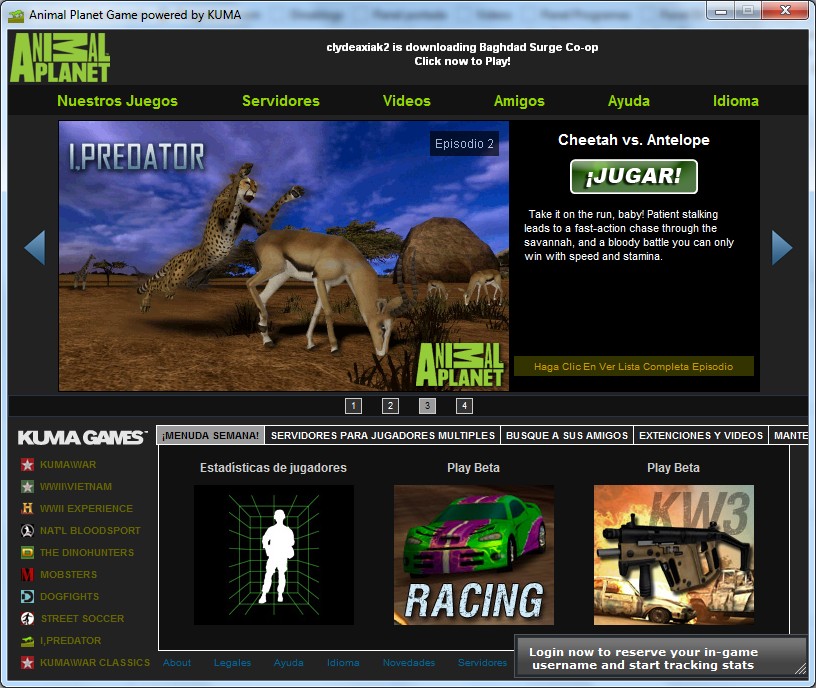The width and height of the screenshot is (816, 688).
Task: Open the WWII\VIETNAM game link
Action: click(x=75, y=487)
